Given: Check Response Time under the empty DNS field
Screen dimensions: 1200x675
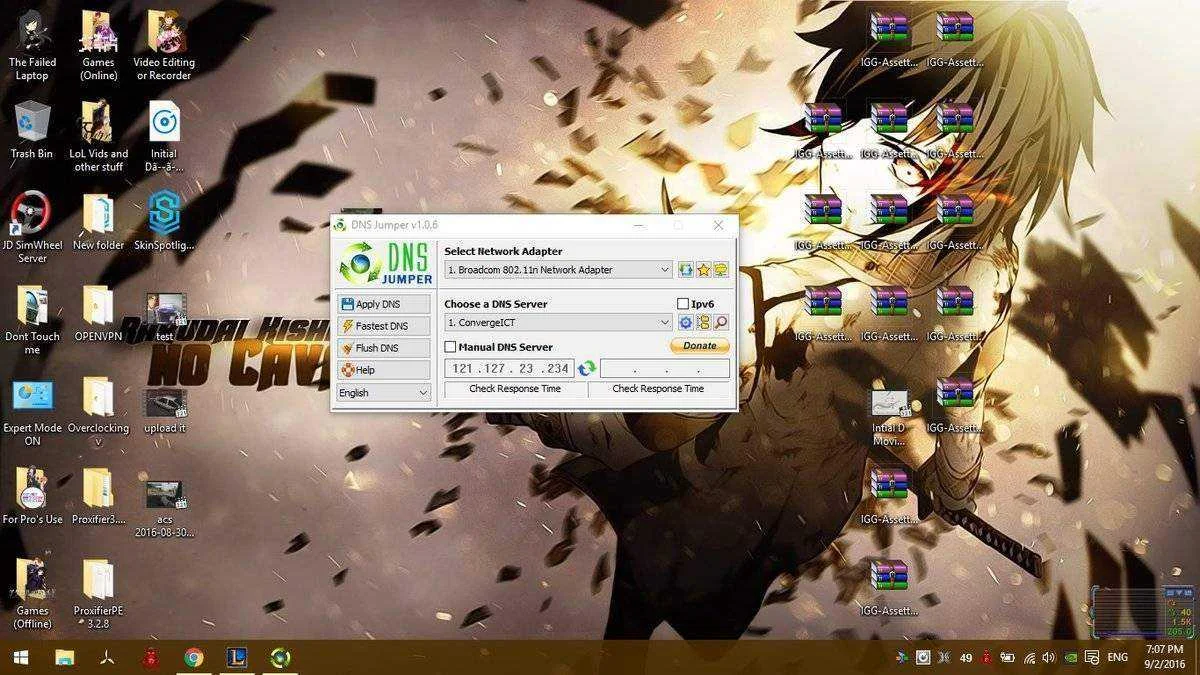Looking at the screenshot, I should pos(658,389).
